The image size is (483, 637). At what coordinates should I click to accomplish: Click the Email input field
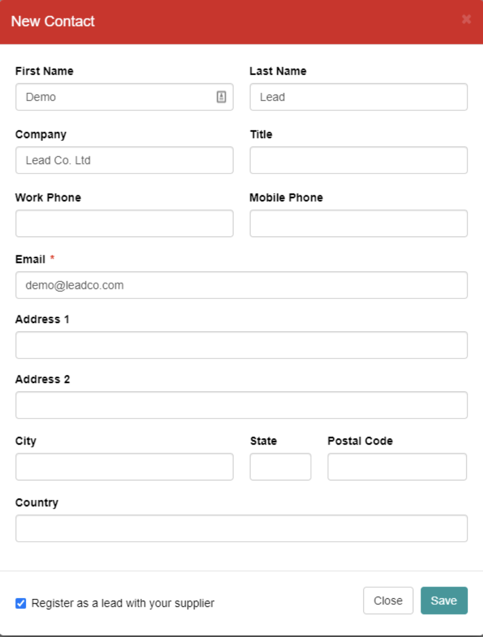pyautogui.click(x=241, y=285)
